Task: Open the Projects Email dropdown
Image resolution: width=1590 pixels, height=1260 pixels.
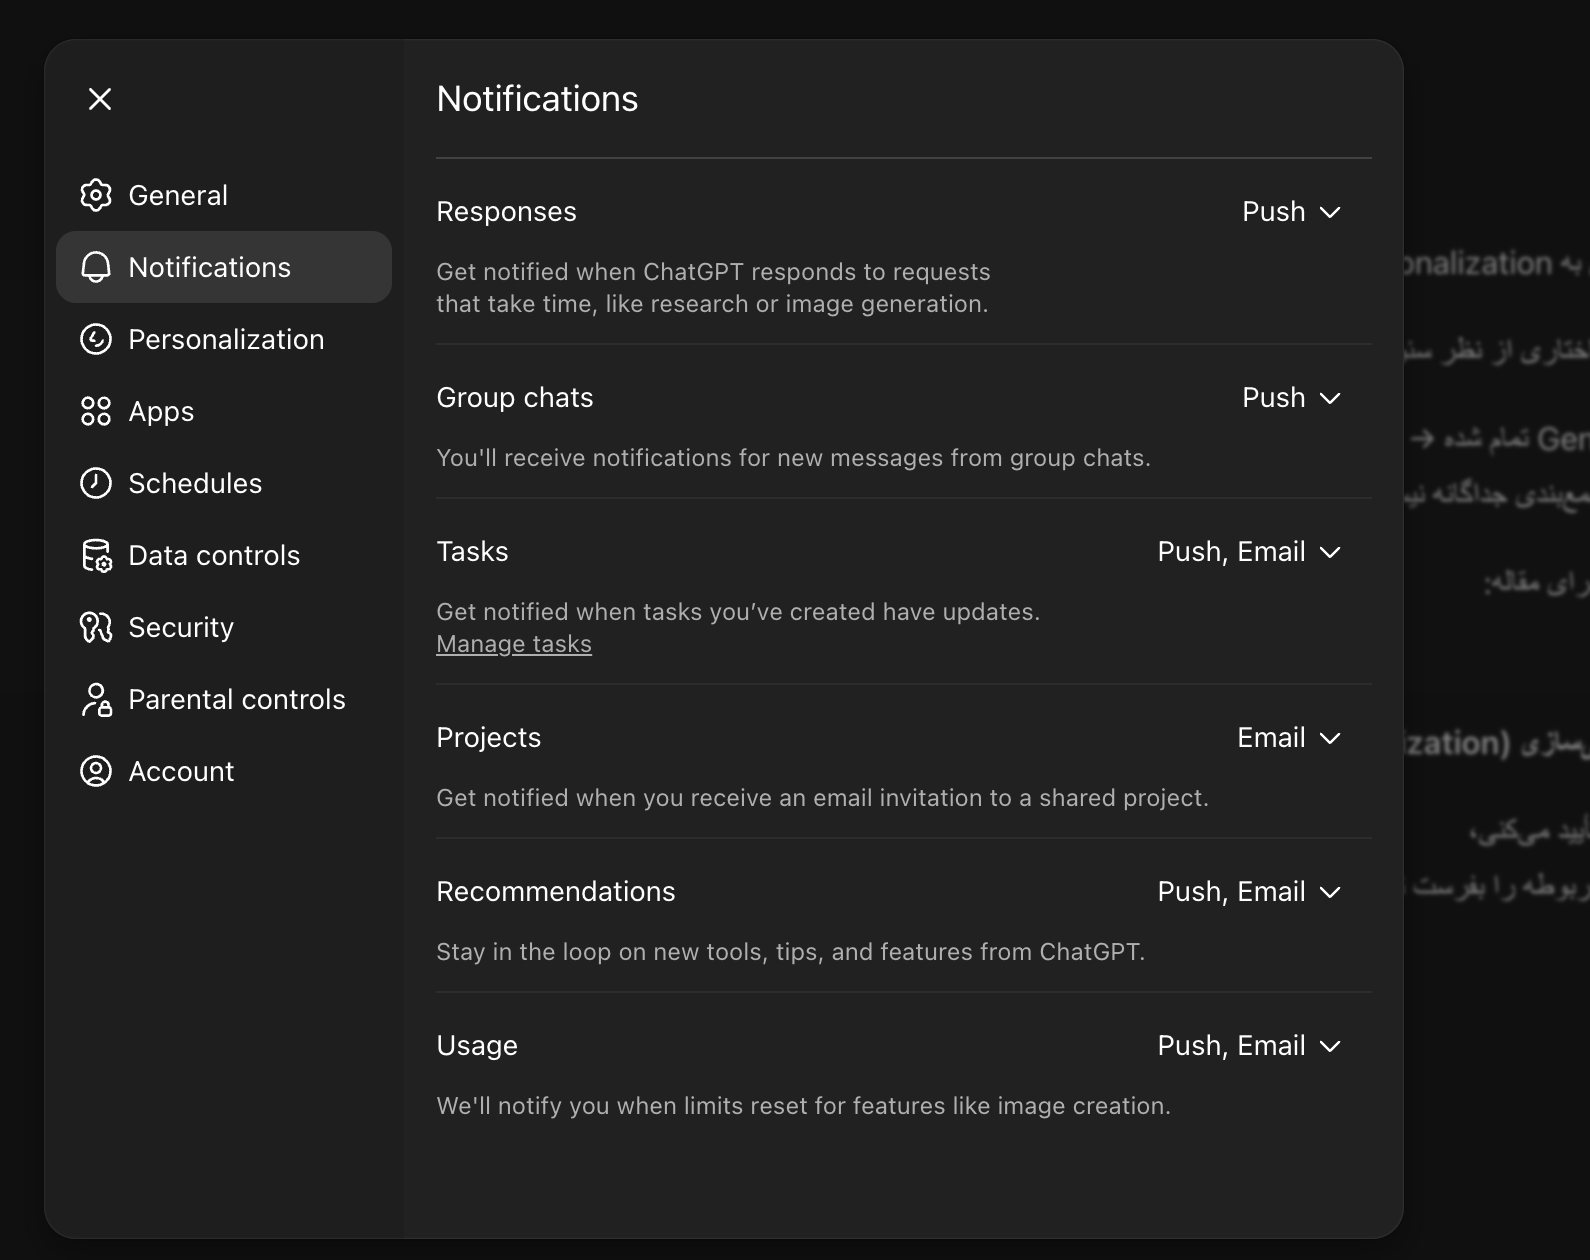Action: [1289, 738]
